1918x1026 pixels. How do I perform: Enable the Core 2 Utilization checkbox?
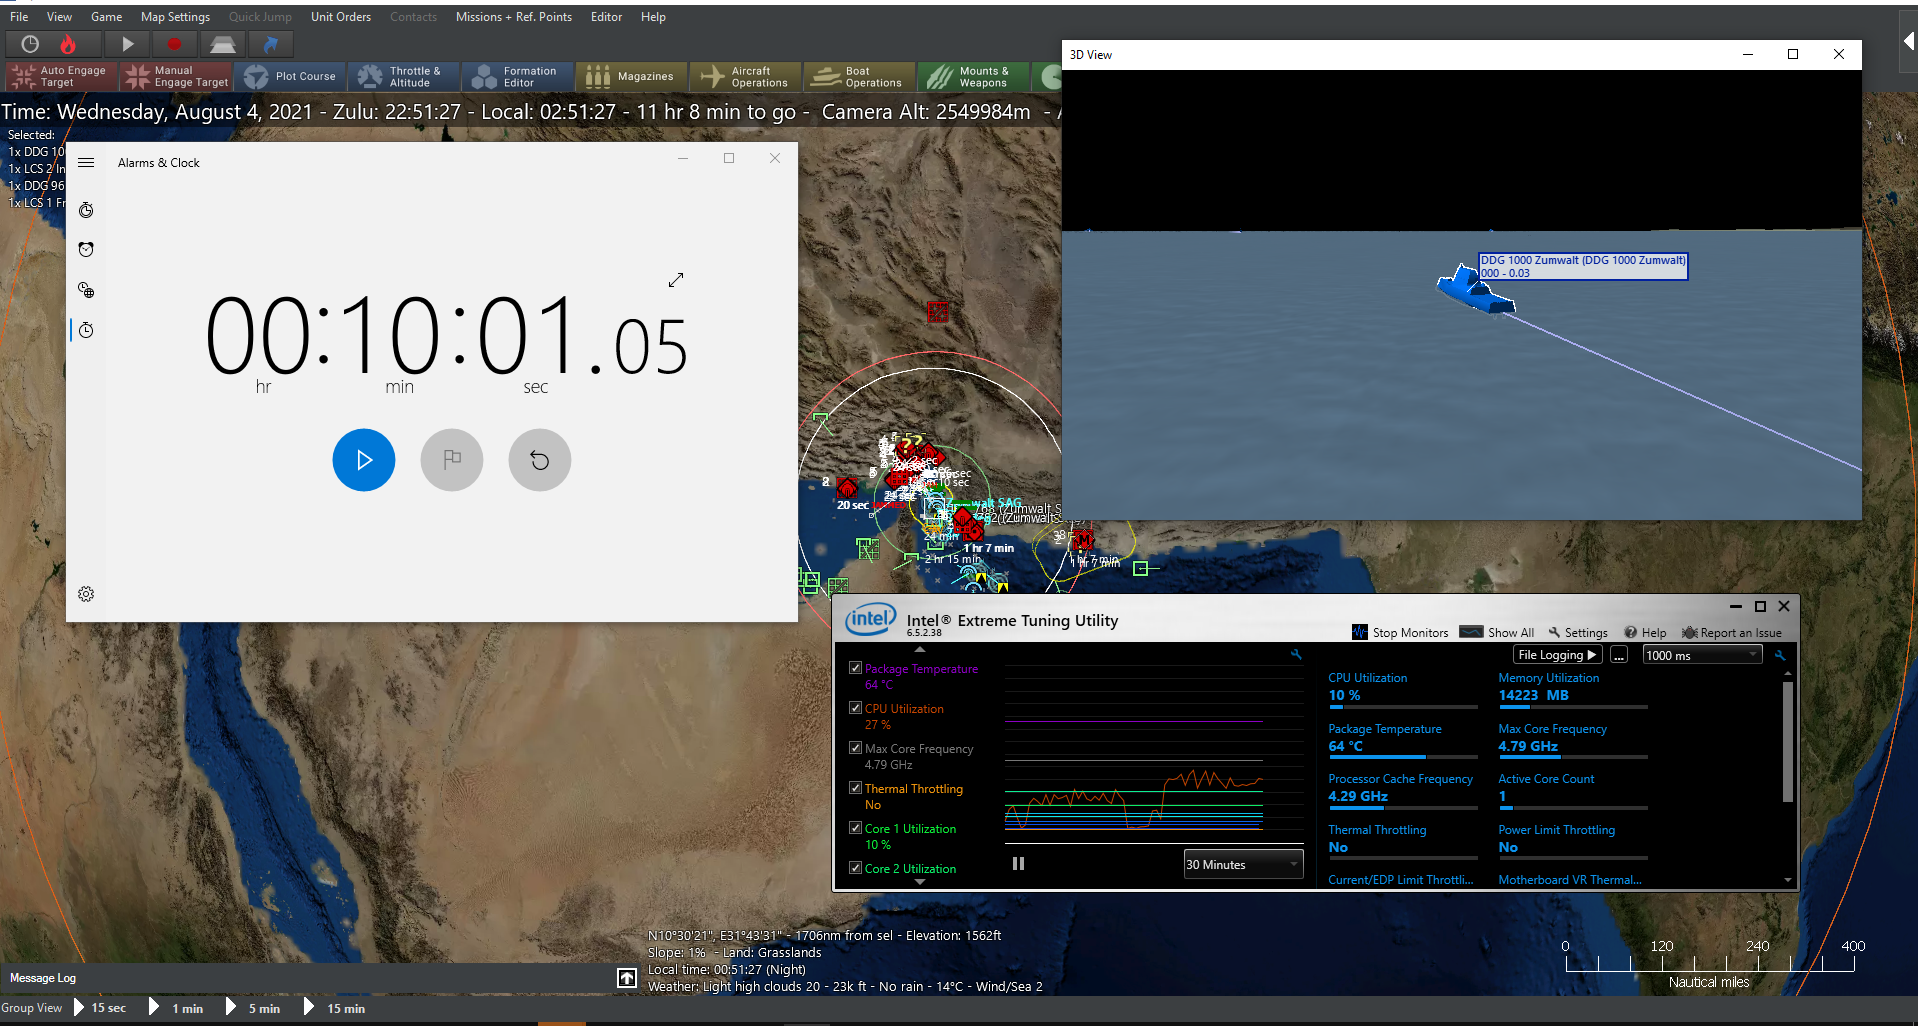click(855, 867)
